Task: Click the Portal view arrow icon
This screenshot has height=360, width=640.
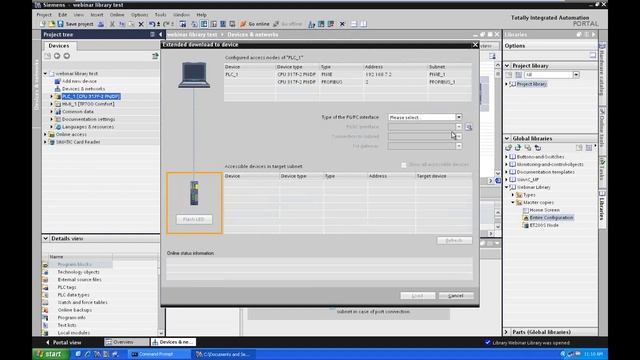Action: tap(47, 342)
